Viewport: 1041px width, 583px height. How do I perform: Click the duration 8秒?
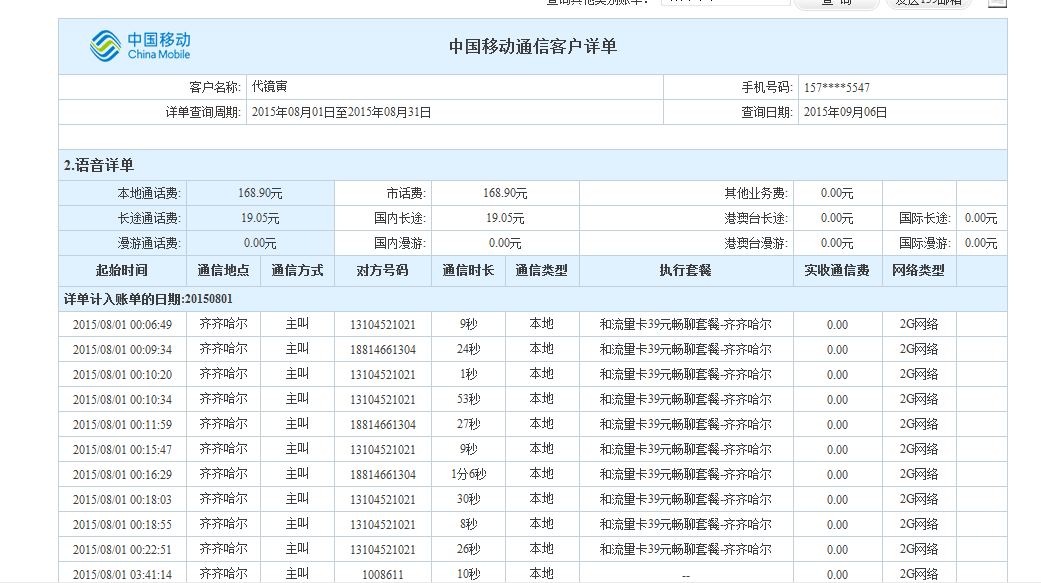[x=468, y=525]
